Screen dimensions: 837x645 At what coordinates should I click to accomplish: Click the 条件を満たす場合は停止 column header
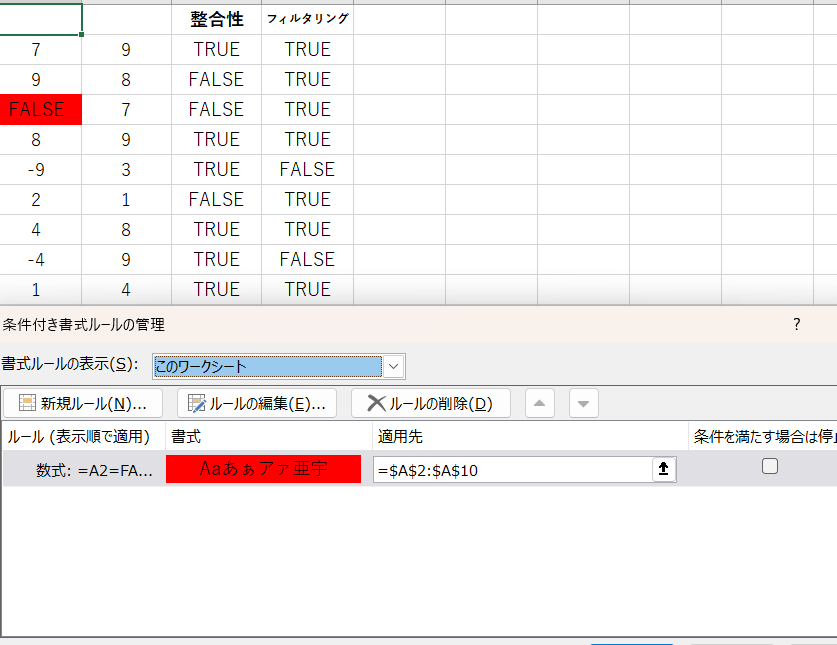coord(763,436)
